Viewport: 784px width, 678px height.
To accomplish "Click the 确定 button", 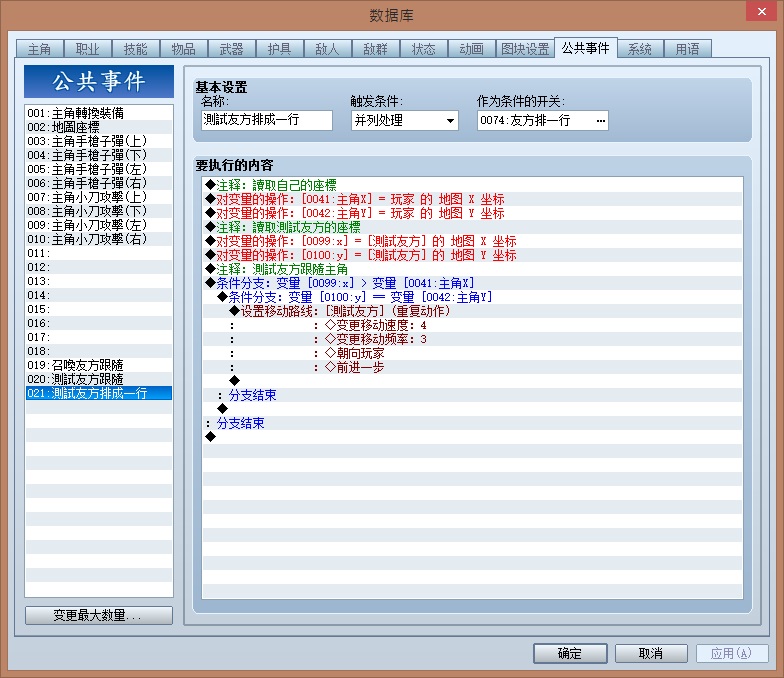I will pos(570,653).
